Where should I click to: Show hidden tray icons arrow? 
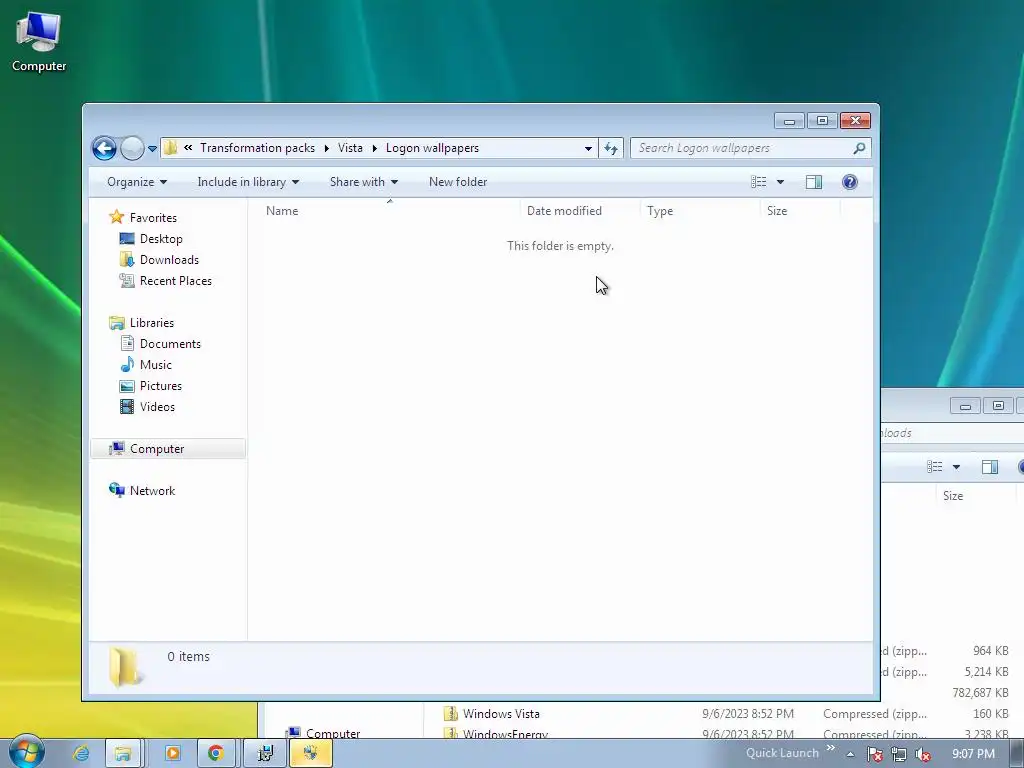[850, 754]
